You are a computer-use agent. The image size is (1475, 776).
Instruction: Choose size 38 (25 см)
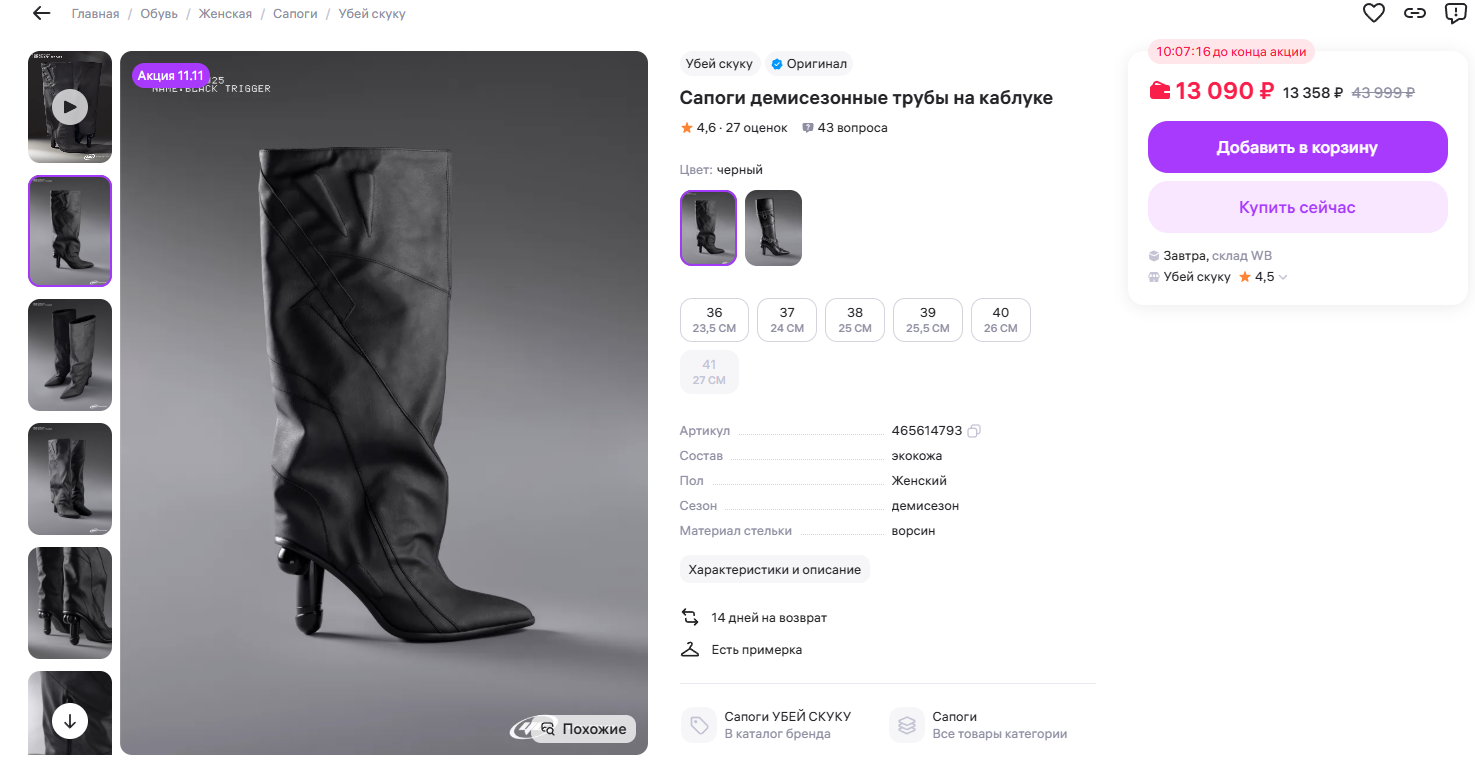pyautogui.click(x=855, y=320)
